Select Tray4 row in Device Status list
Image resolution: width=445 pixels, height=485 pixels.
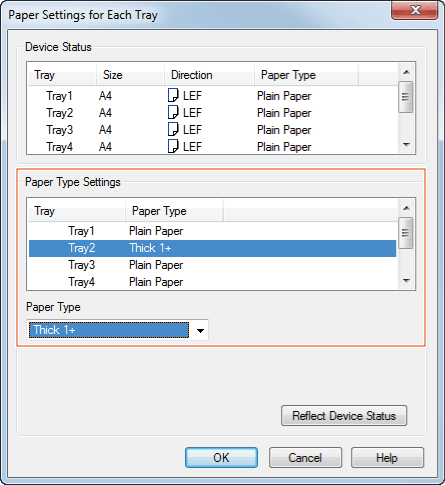(x=213, y=147)
